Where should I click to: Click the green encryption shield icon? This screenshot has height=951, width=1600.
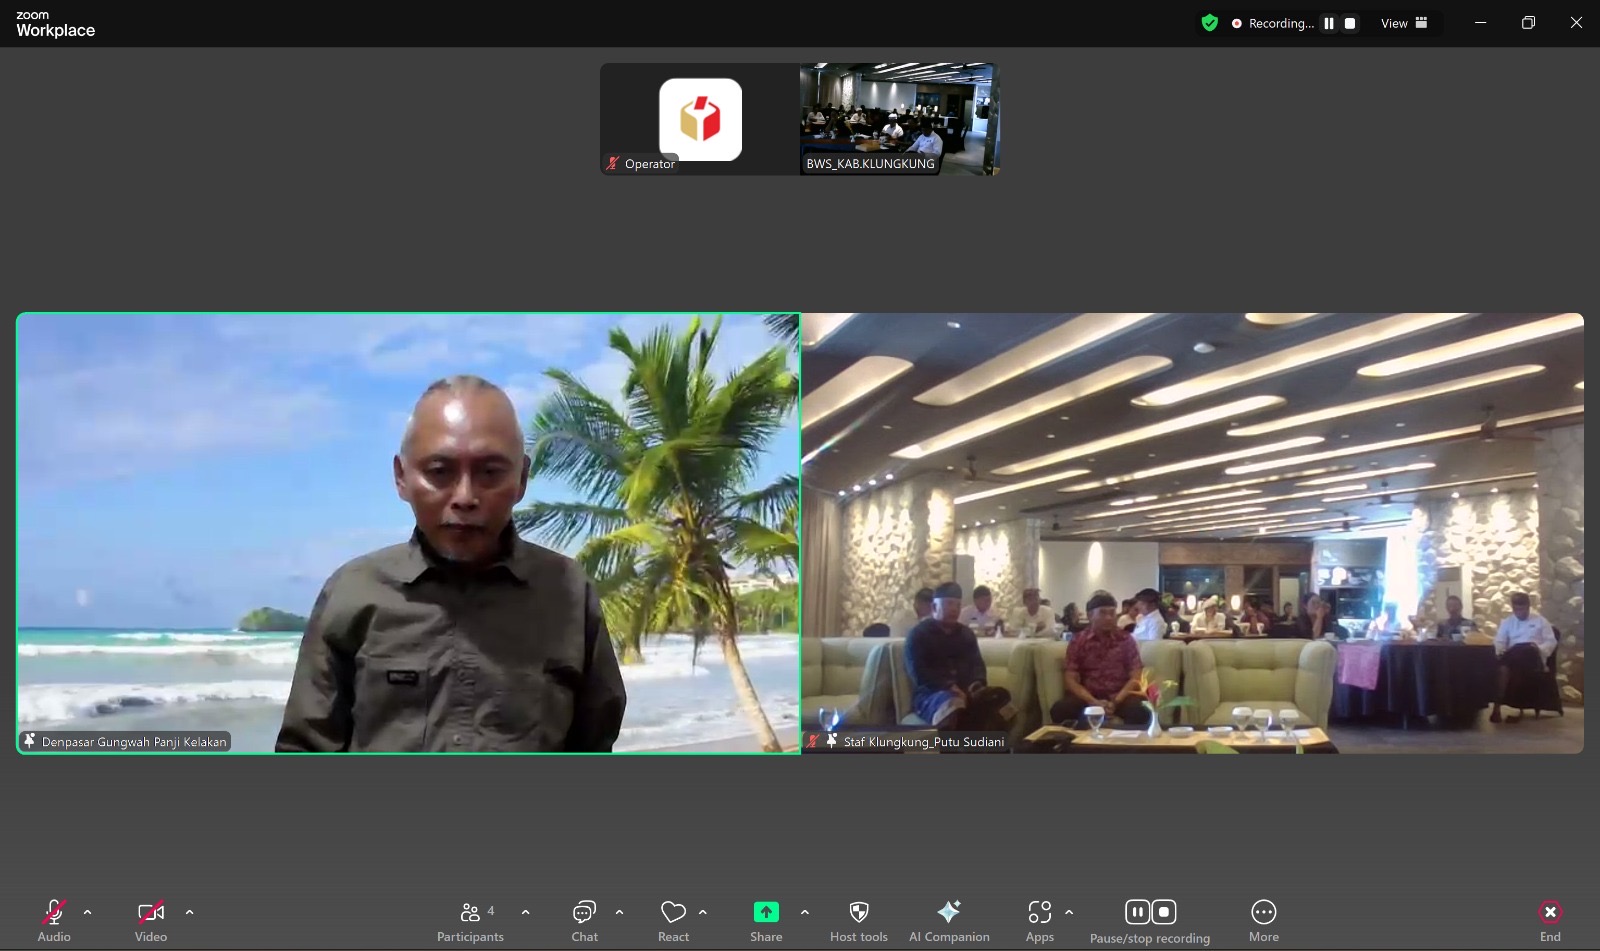click(x=1210, y=23)
